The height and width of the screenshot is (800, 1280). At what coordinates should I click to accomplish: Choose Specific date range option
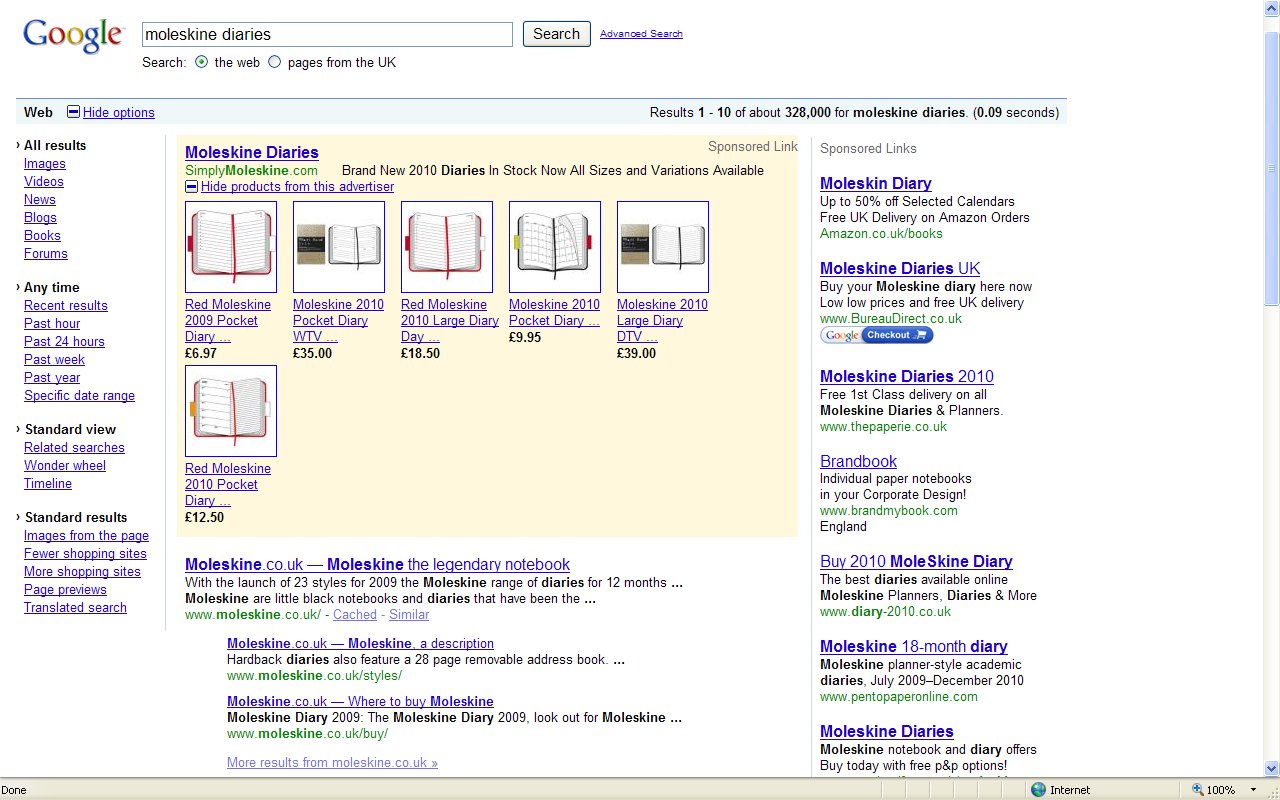(x=79, y=396)
